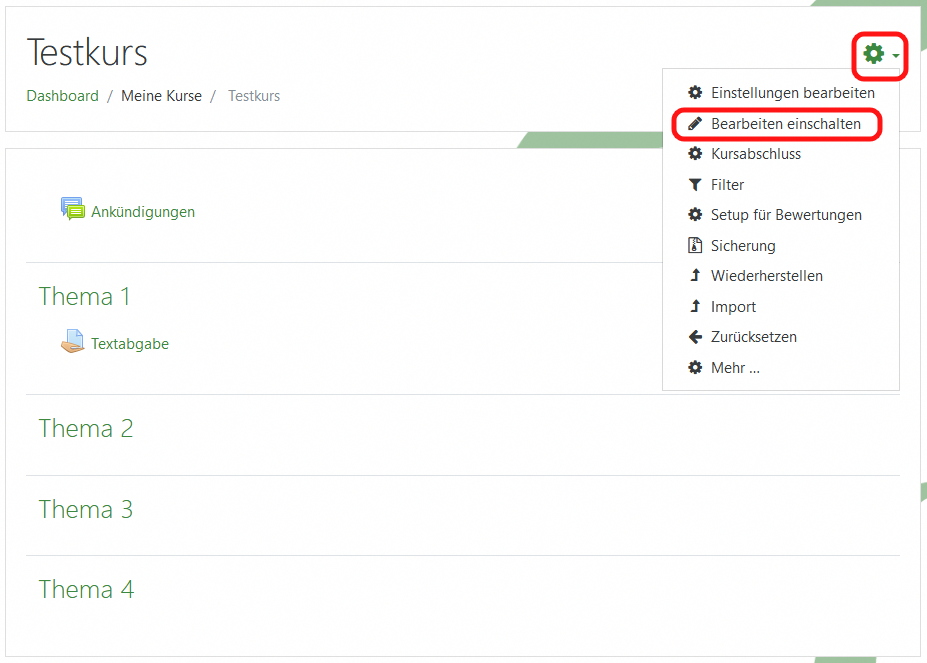Click the dropdown arrow beside the gear

point(896,56)
